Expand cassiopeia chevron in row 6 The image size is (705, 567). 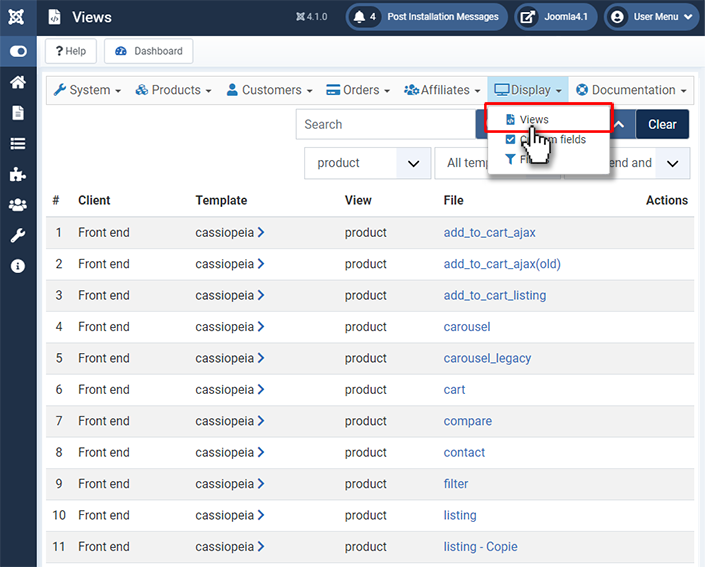261,389
